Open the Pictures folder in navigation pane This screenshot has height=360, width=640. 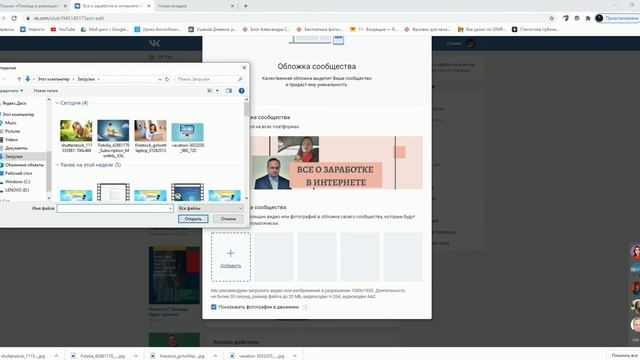tap(12, 131)
